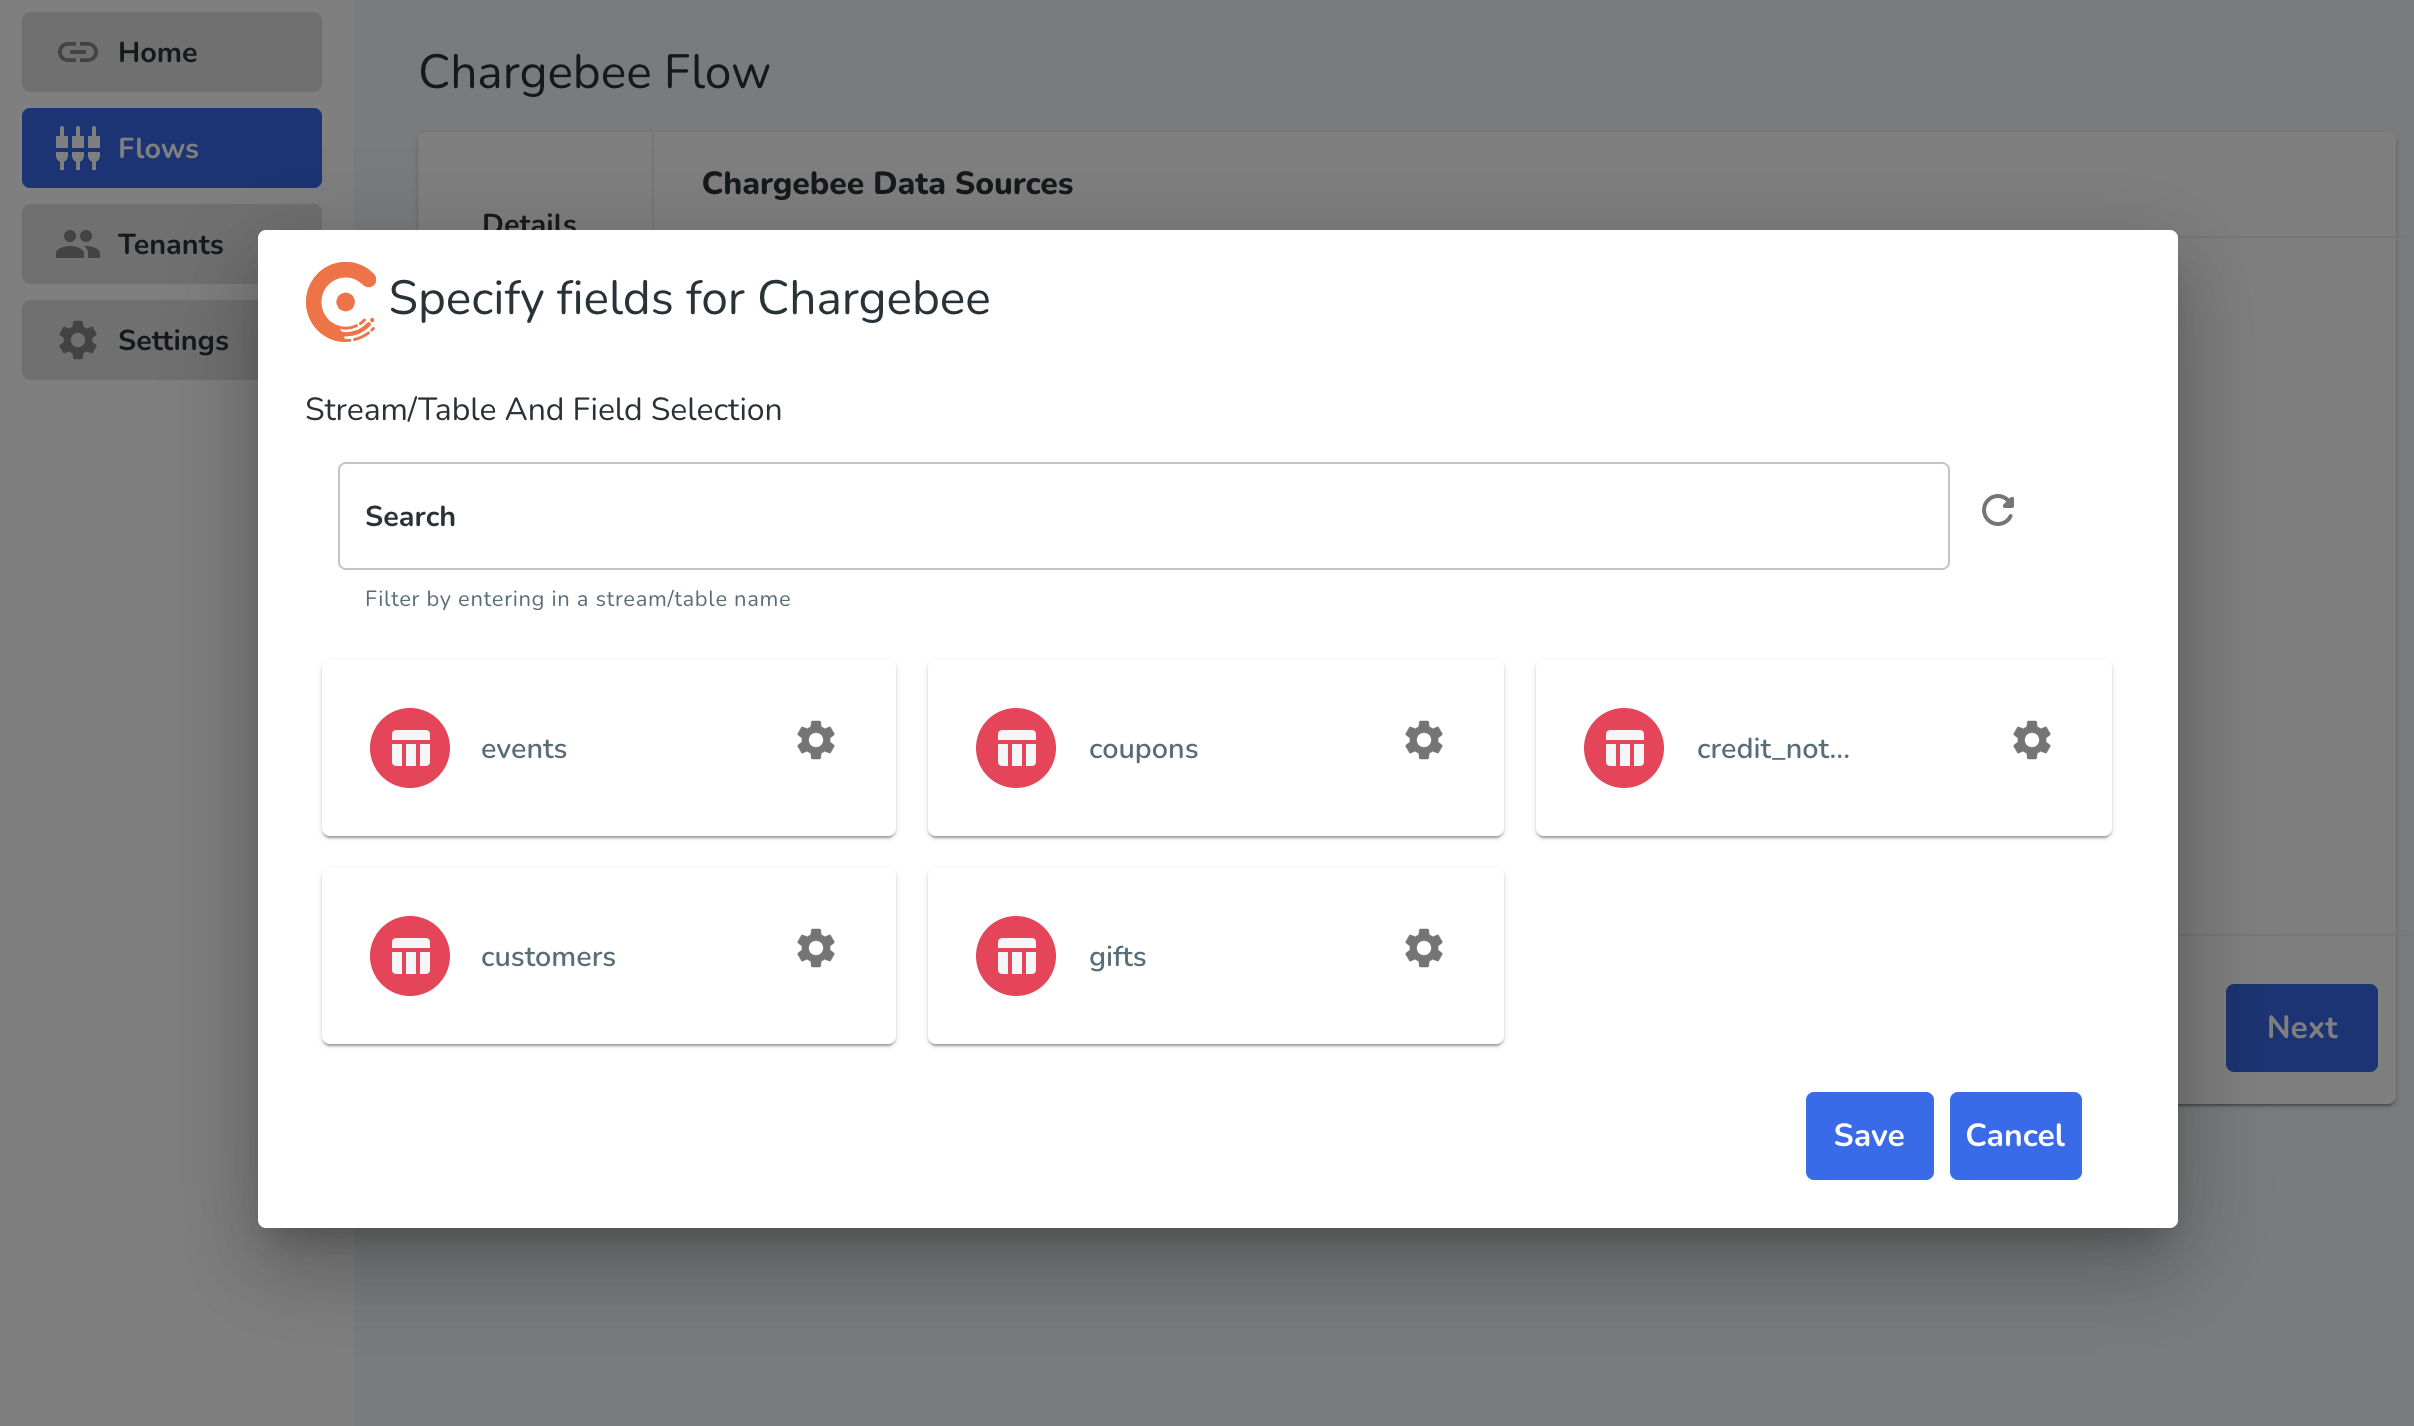Image resolution: width=2414 pixels, height=1426 pixels.
Task: Click the Settings gear icon in sidebar
Action: [78, 340]
